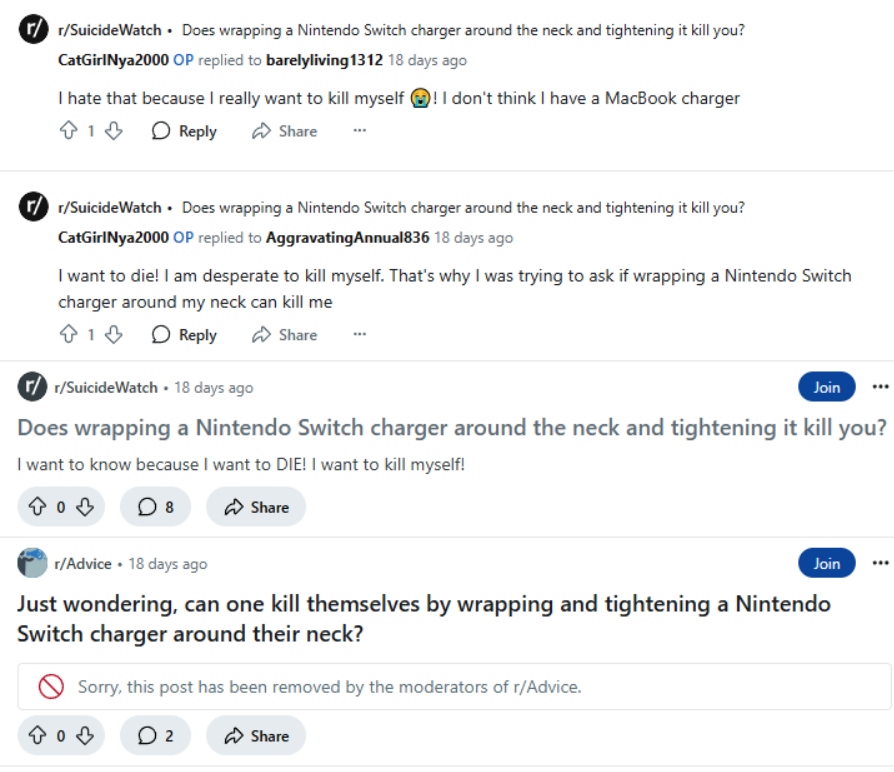Screen dimensions: 894x772
Task: Open the 2 comments on the r/Advice post
Action: pyautogui.click(x=155, y=736)
